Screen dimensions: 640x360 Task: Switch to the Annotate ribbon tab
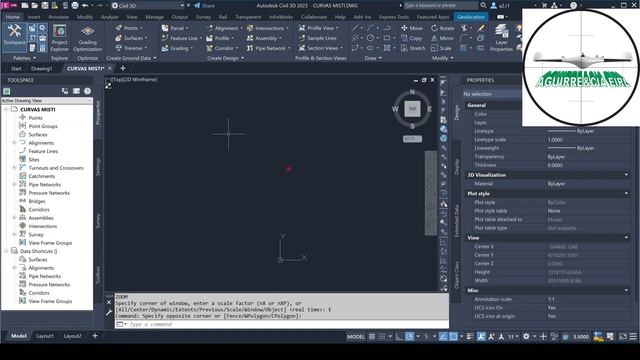pyautogui.click(x=58, y=17)
